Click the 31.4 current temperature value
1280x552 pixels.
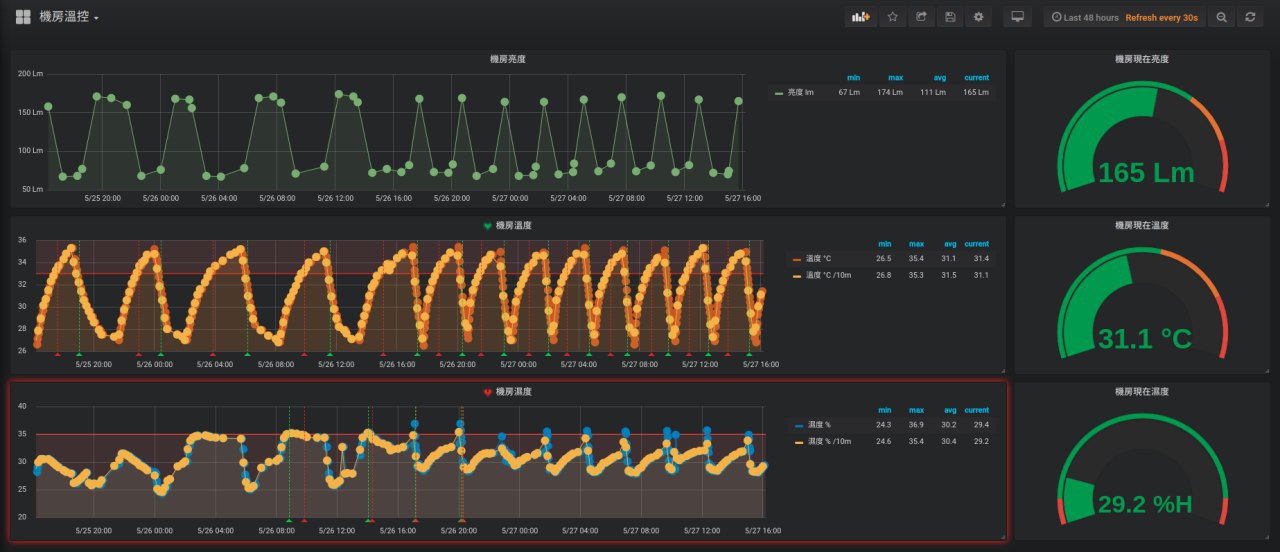981,259
